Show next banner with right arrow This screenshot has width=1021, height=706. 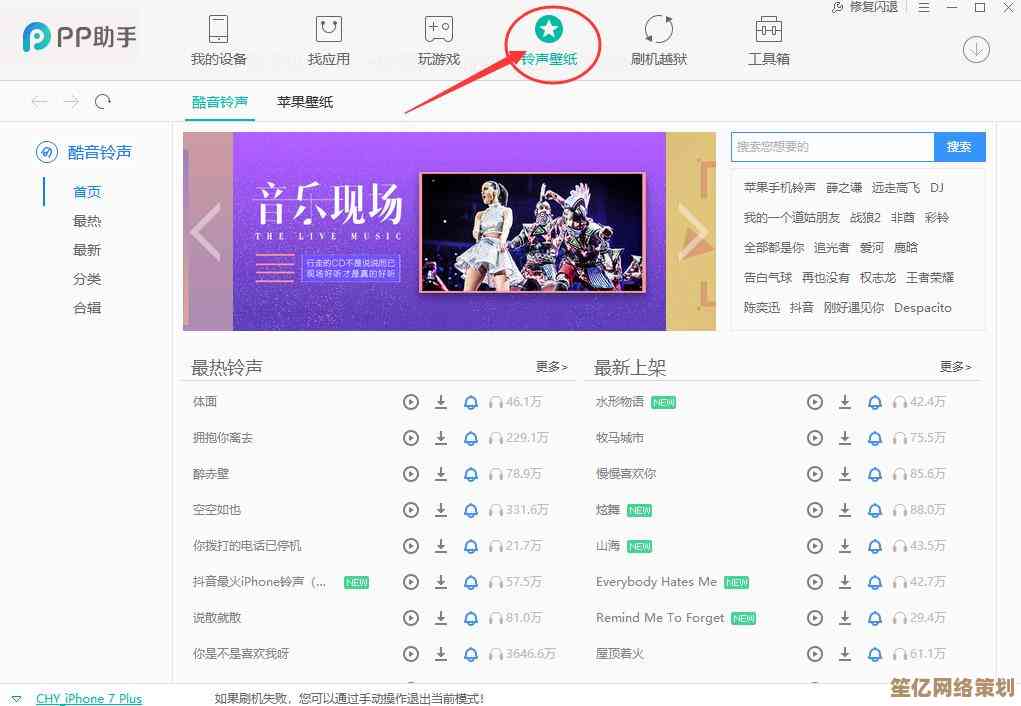692,232
